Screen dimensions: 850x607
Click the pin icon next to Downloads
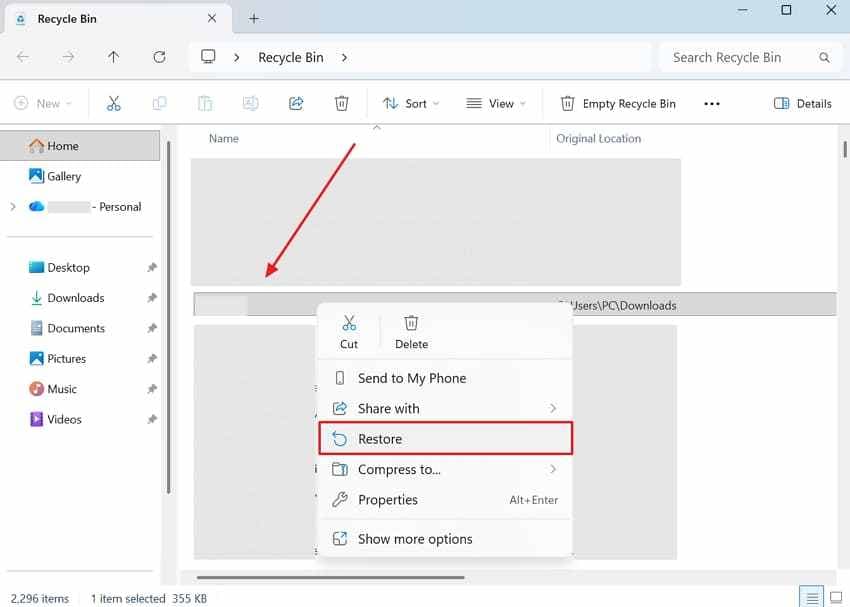point(152,298)
